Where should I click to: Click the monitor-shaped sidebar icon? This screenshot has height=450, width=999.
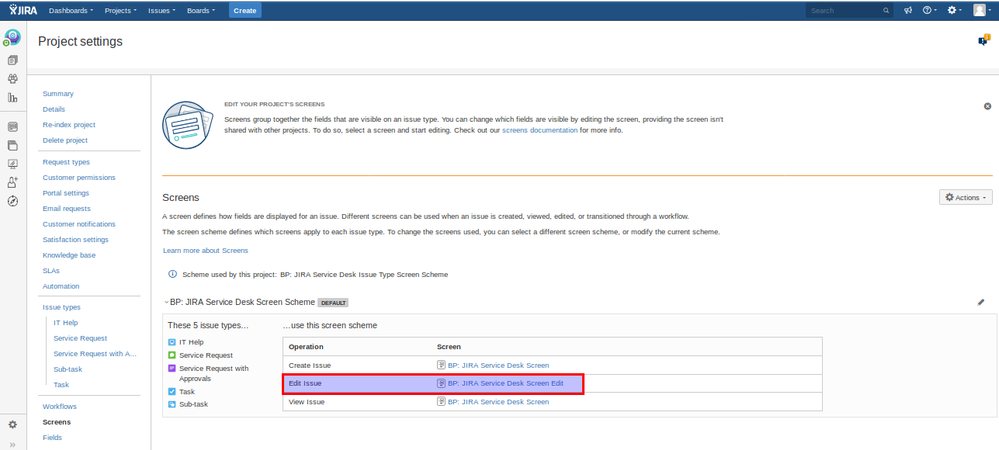point(12,164)
